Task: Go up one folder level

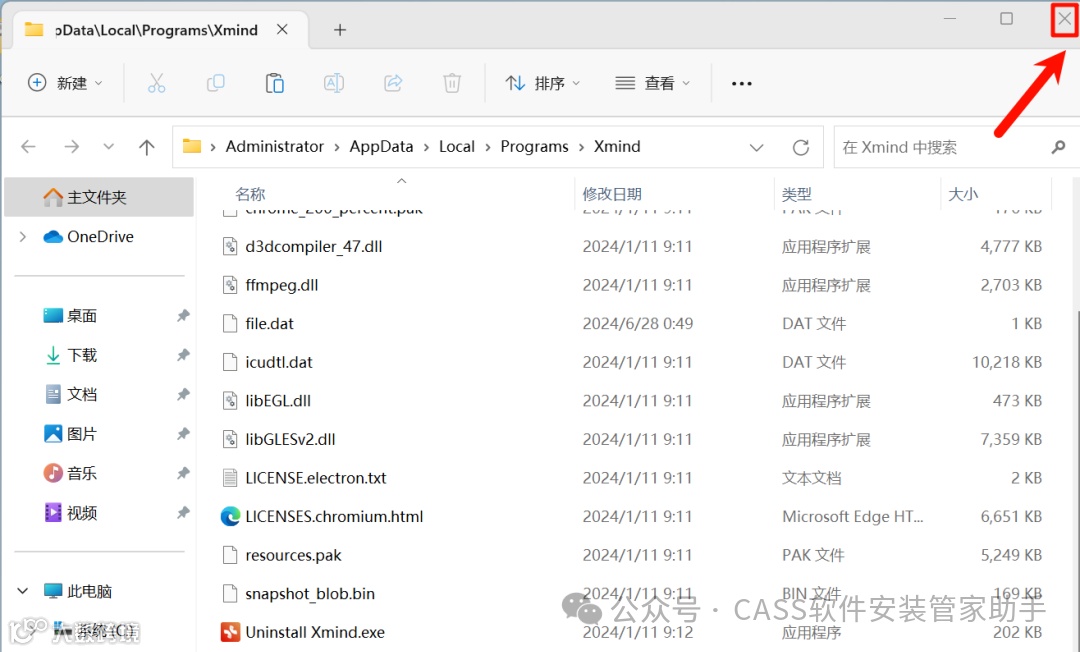Action: 147,147
